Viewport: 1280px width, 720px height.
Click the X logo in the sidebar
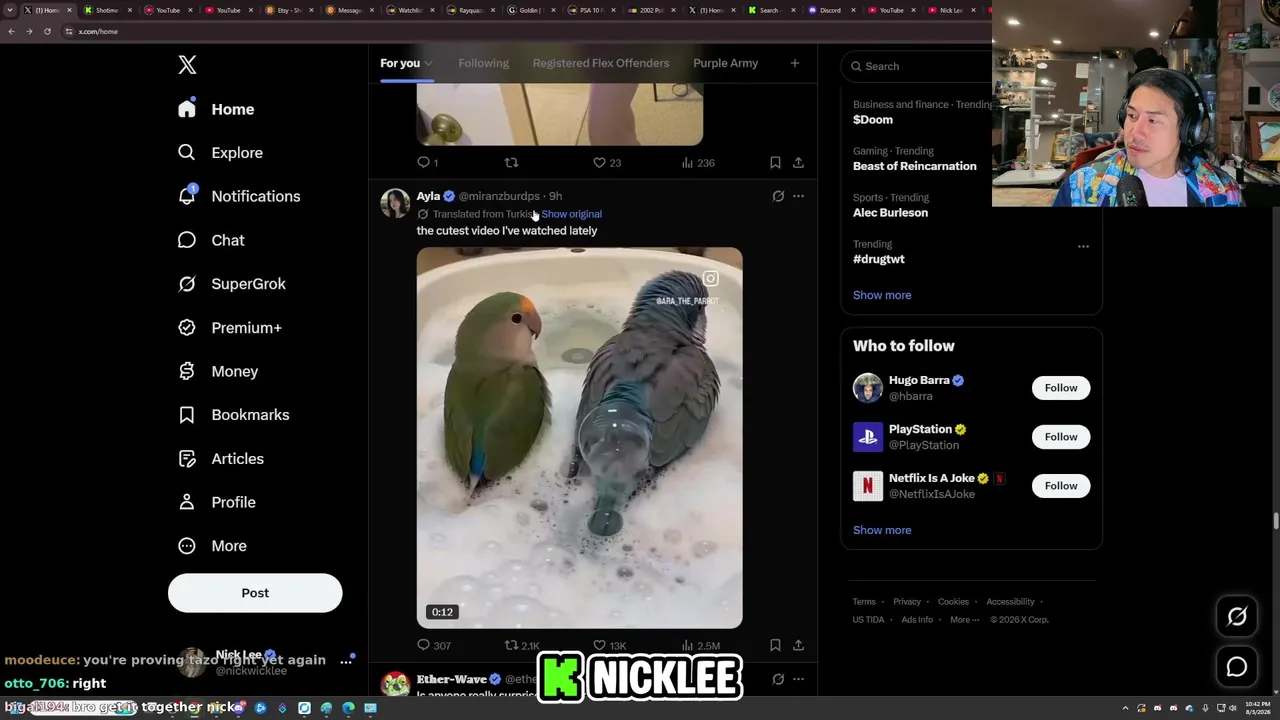click(187, 65)
